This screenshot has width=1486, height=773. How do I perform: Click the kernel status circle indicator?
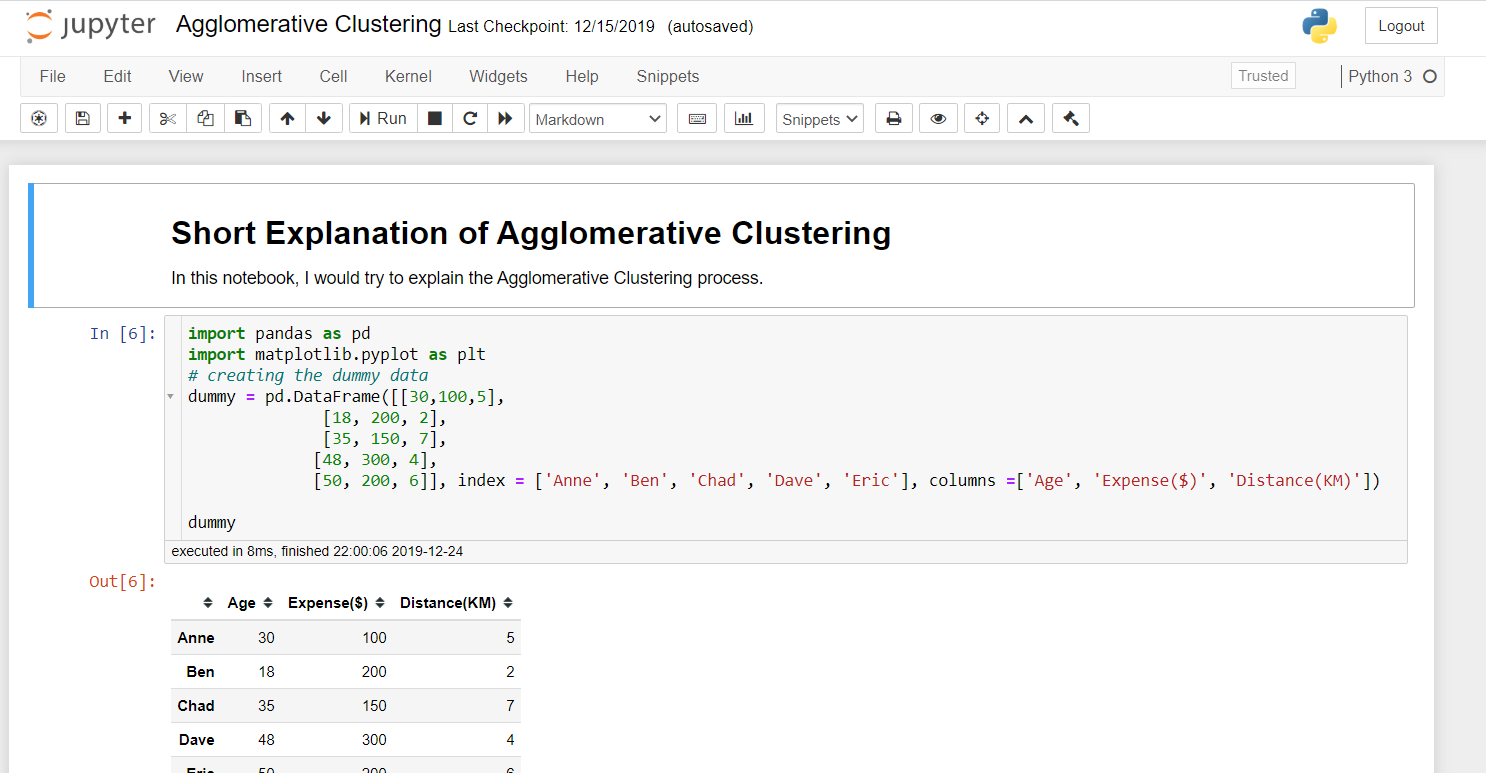pos(1429,76)
